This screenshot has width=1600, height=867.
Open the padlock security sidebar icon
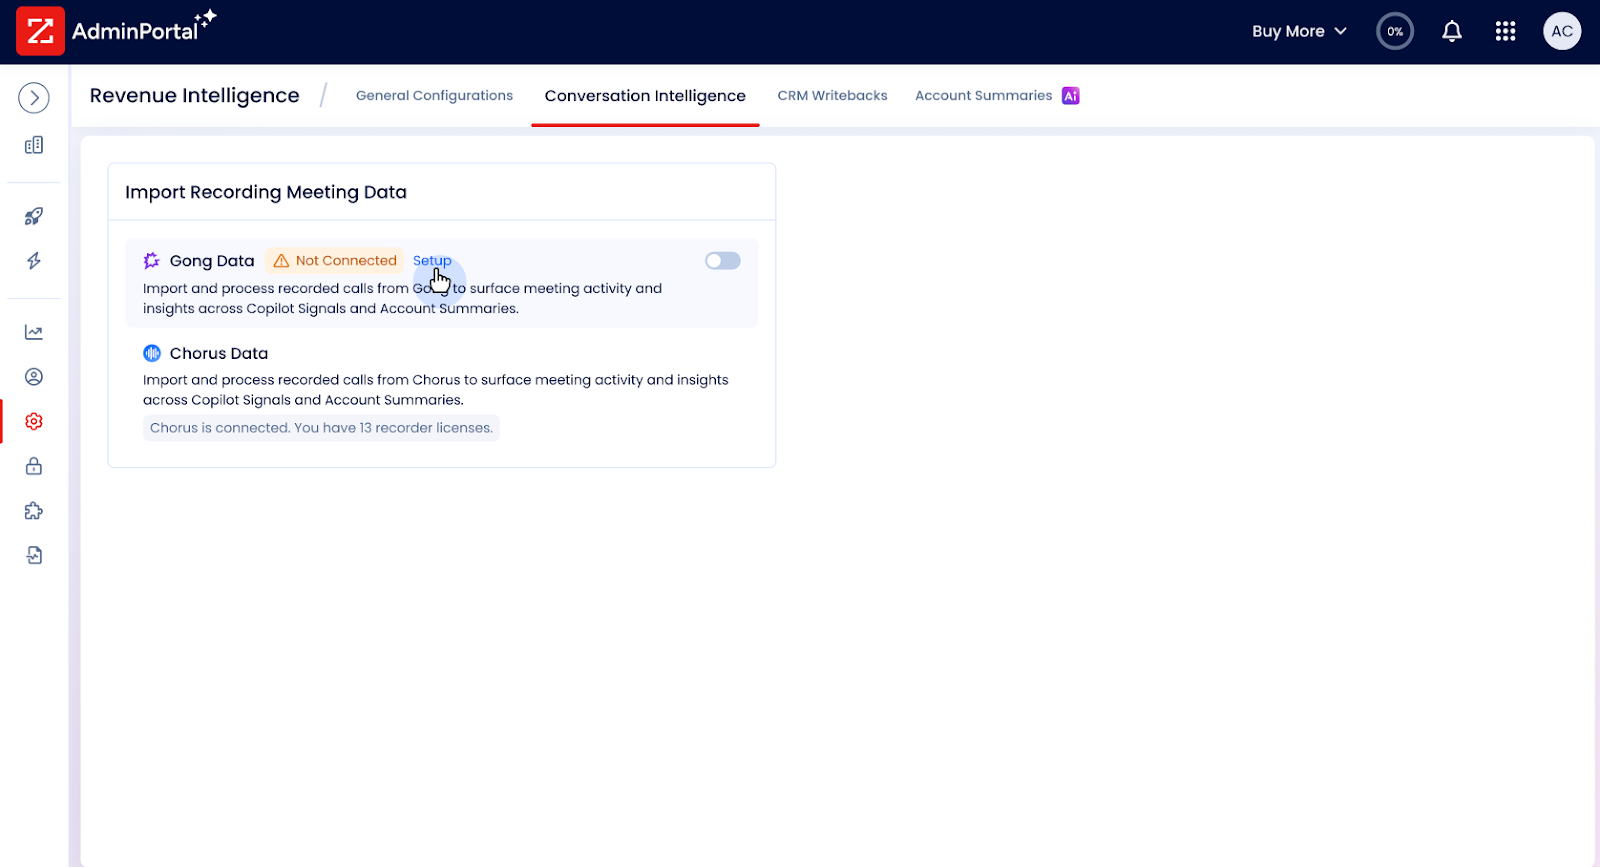(x=34, y=466)
